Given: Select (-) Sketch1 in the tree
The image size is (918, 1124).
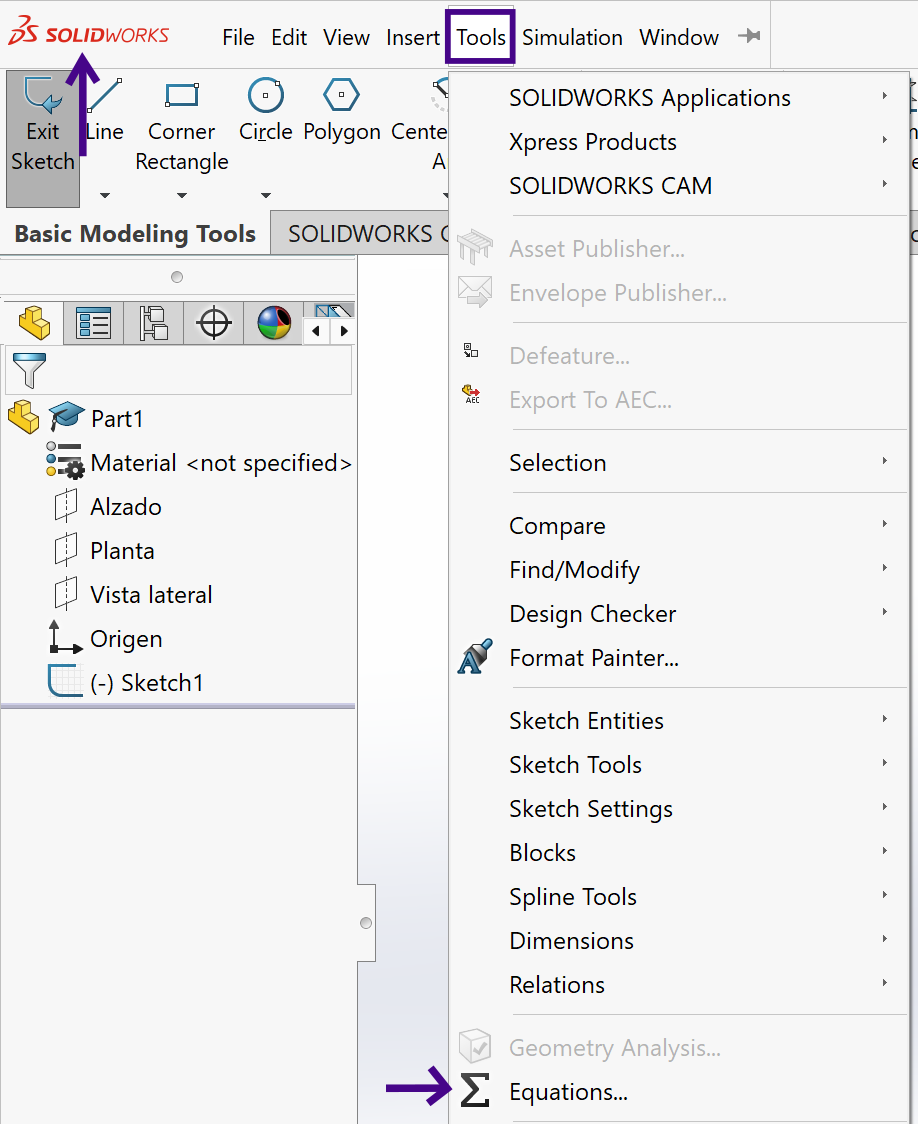Looking at the screenshot, I should [147, 683].
